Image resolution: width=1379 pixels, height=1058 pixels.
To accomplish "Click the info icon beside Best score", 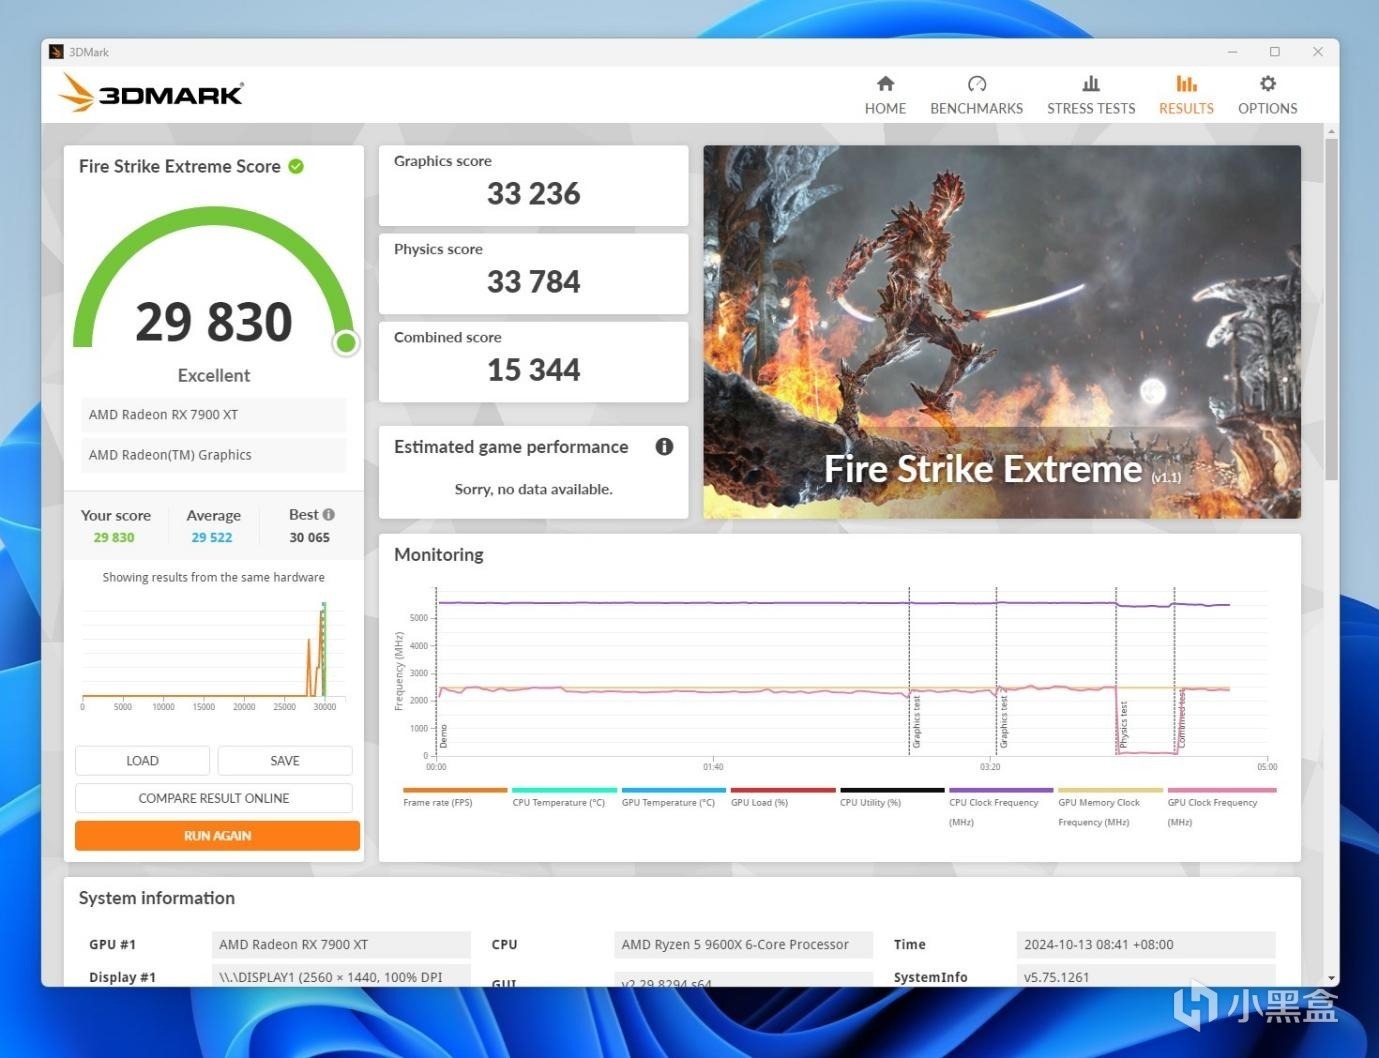I will pyautogui.click(x=329, y=514).
